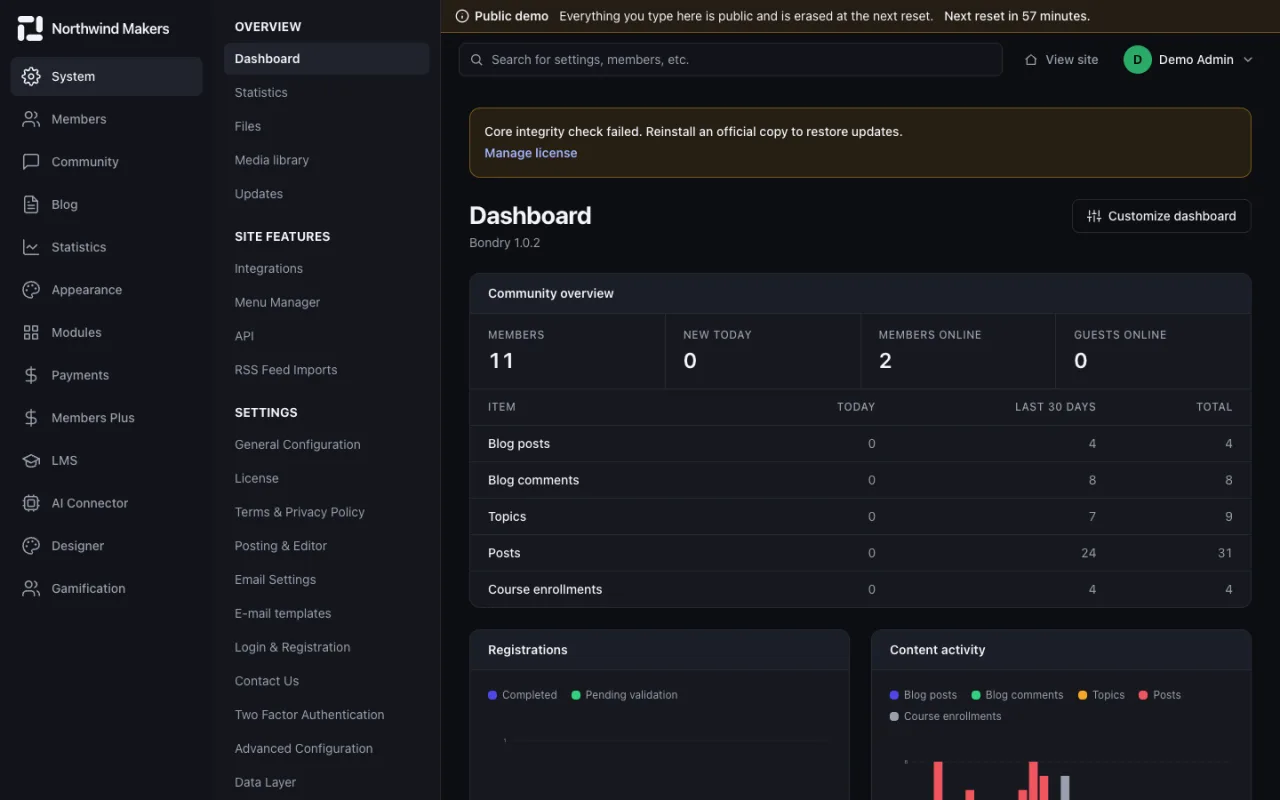Open Statistics via its chart icon in main sidebar
The width and height of the screenshot is (1280, 800).
31,247
